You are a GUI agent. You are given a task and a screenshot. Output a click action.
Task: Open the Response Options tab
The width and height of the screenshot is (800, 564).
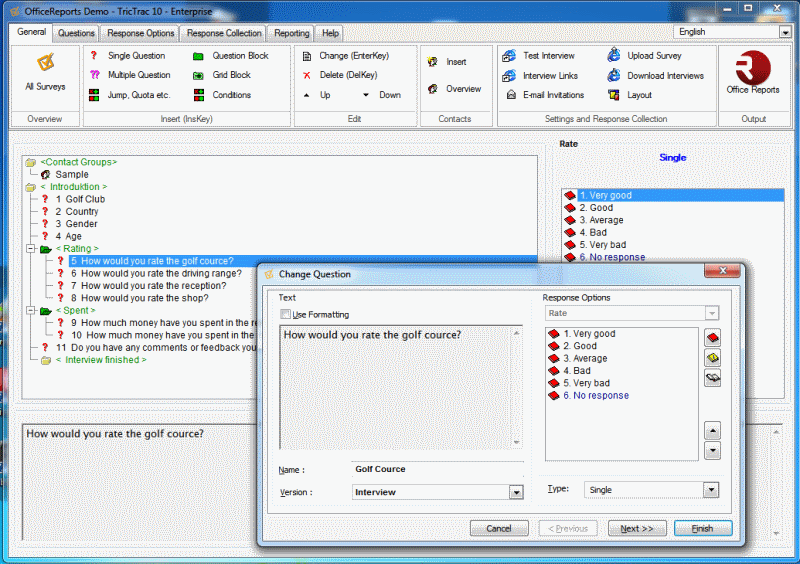tap(140, 33)
